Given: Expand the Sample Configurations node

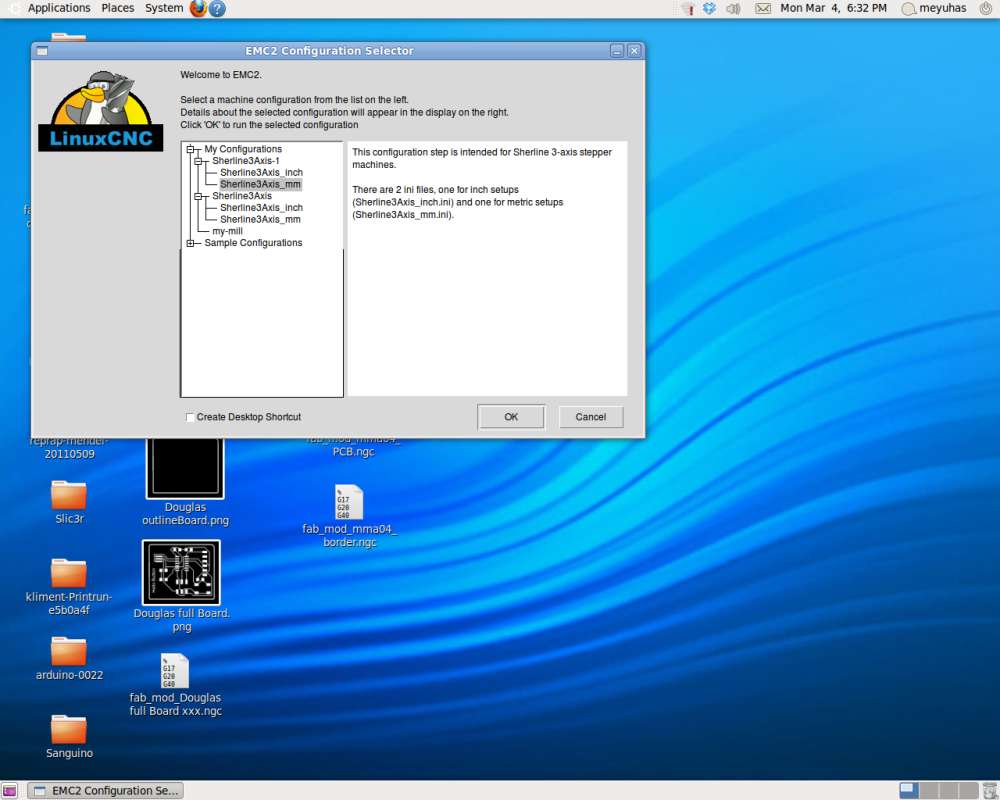Looking at the screenshot, I should tap(190, 243).
